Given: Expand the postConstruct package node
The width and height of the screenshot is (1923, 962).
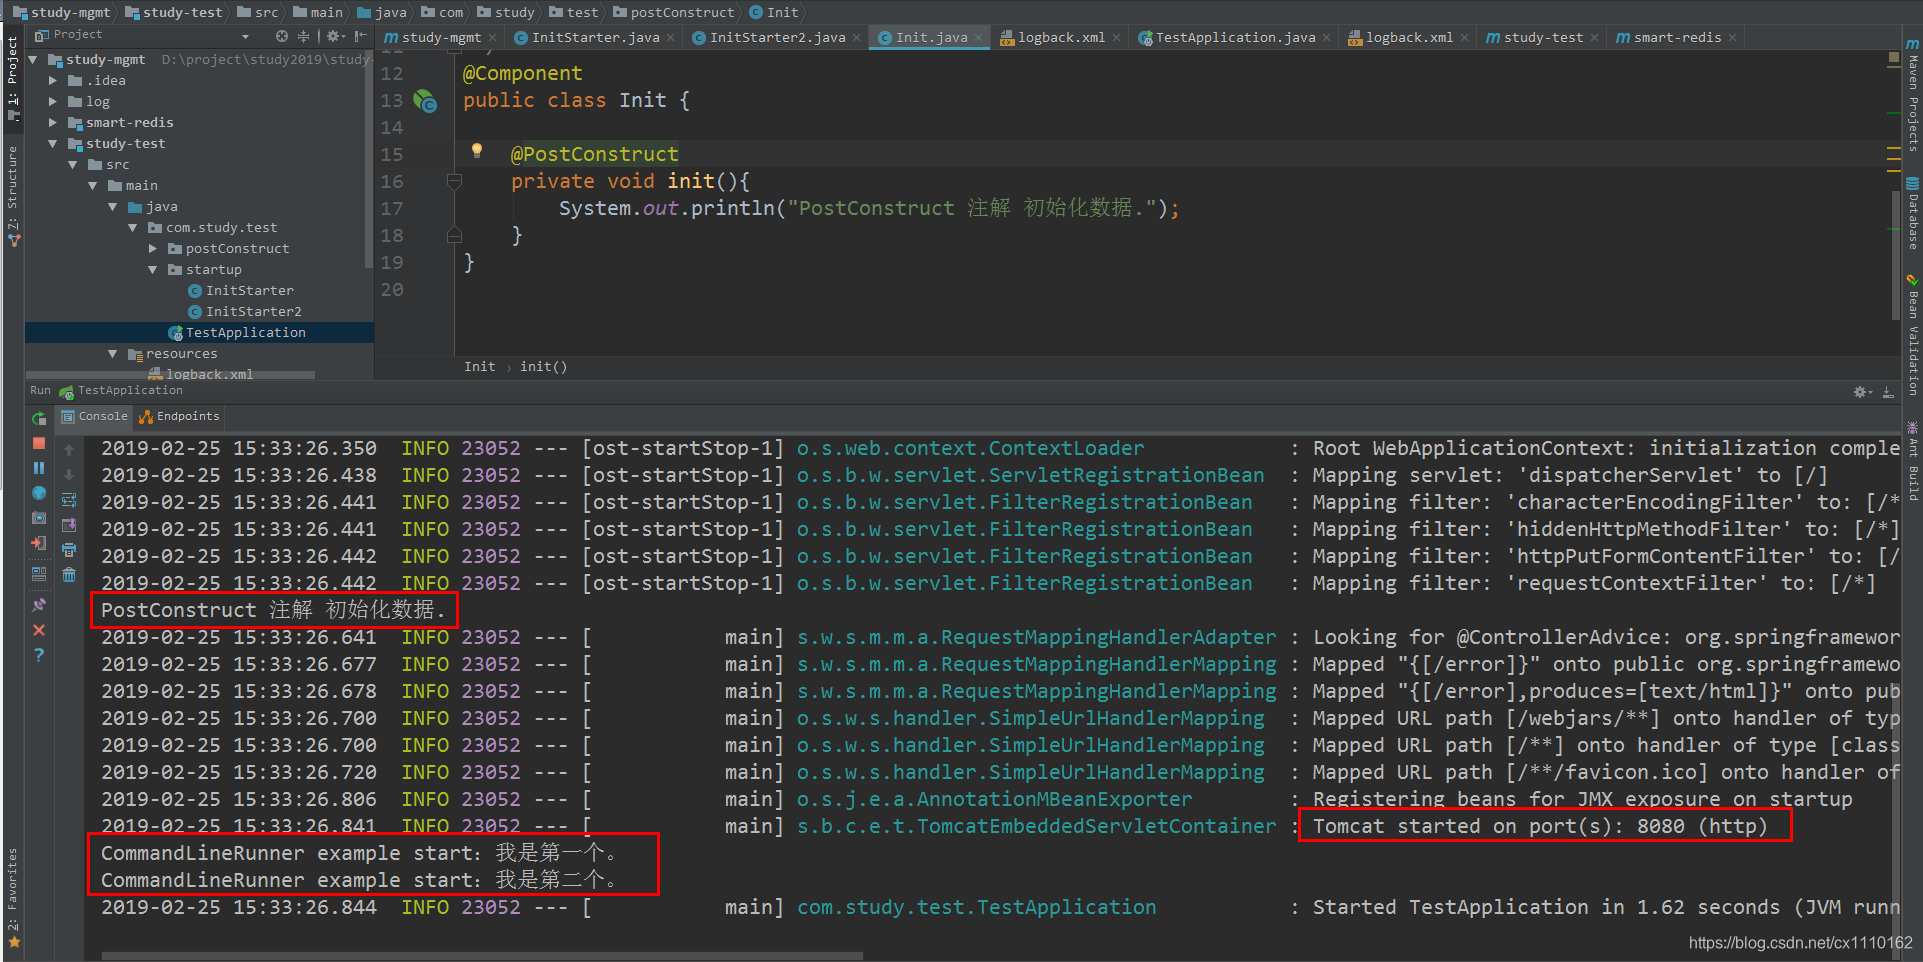Looking at the screenshot, I should point(153,249).
